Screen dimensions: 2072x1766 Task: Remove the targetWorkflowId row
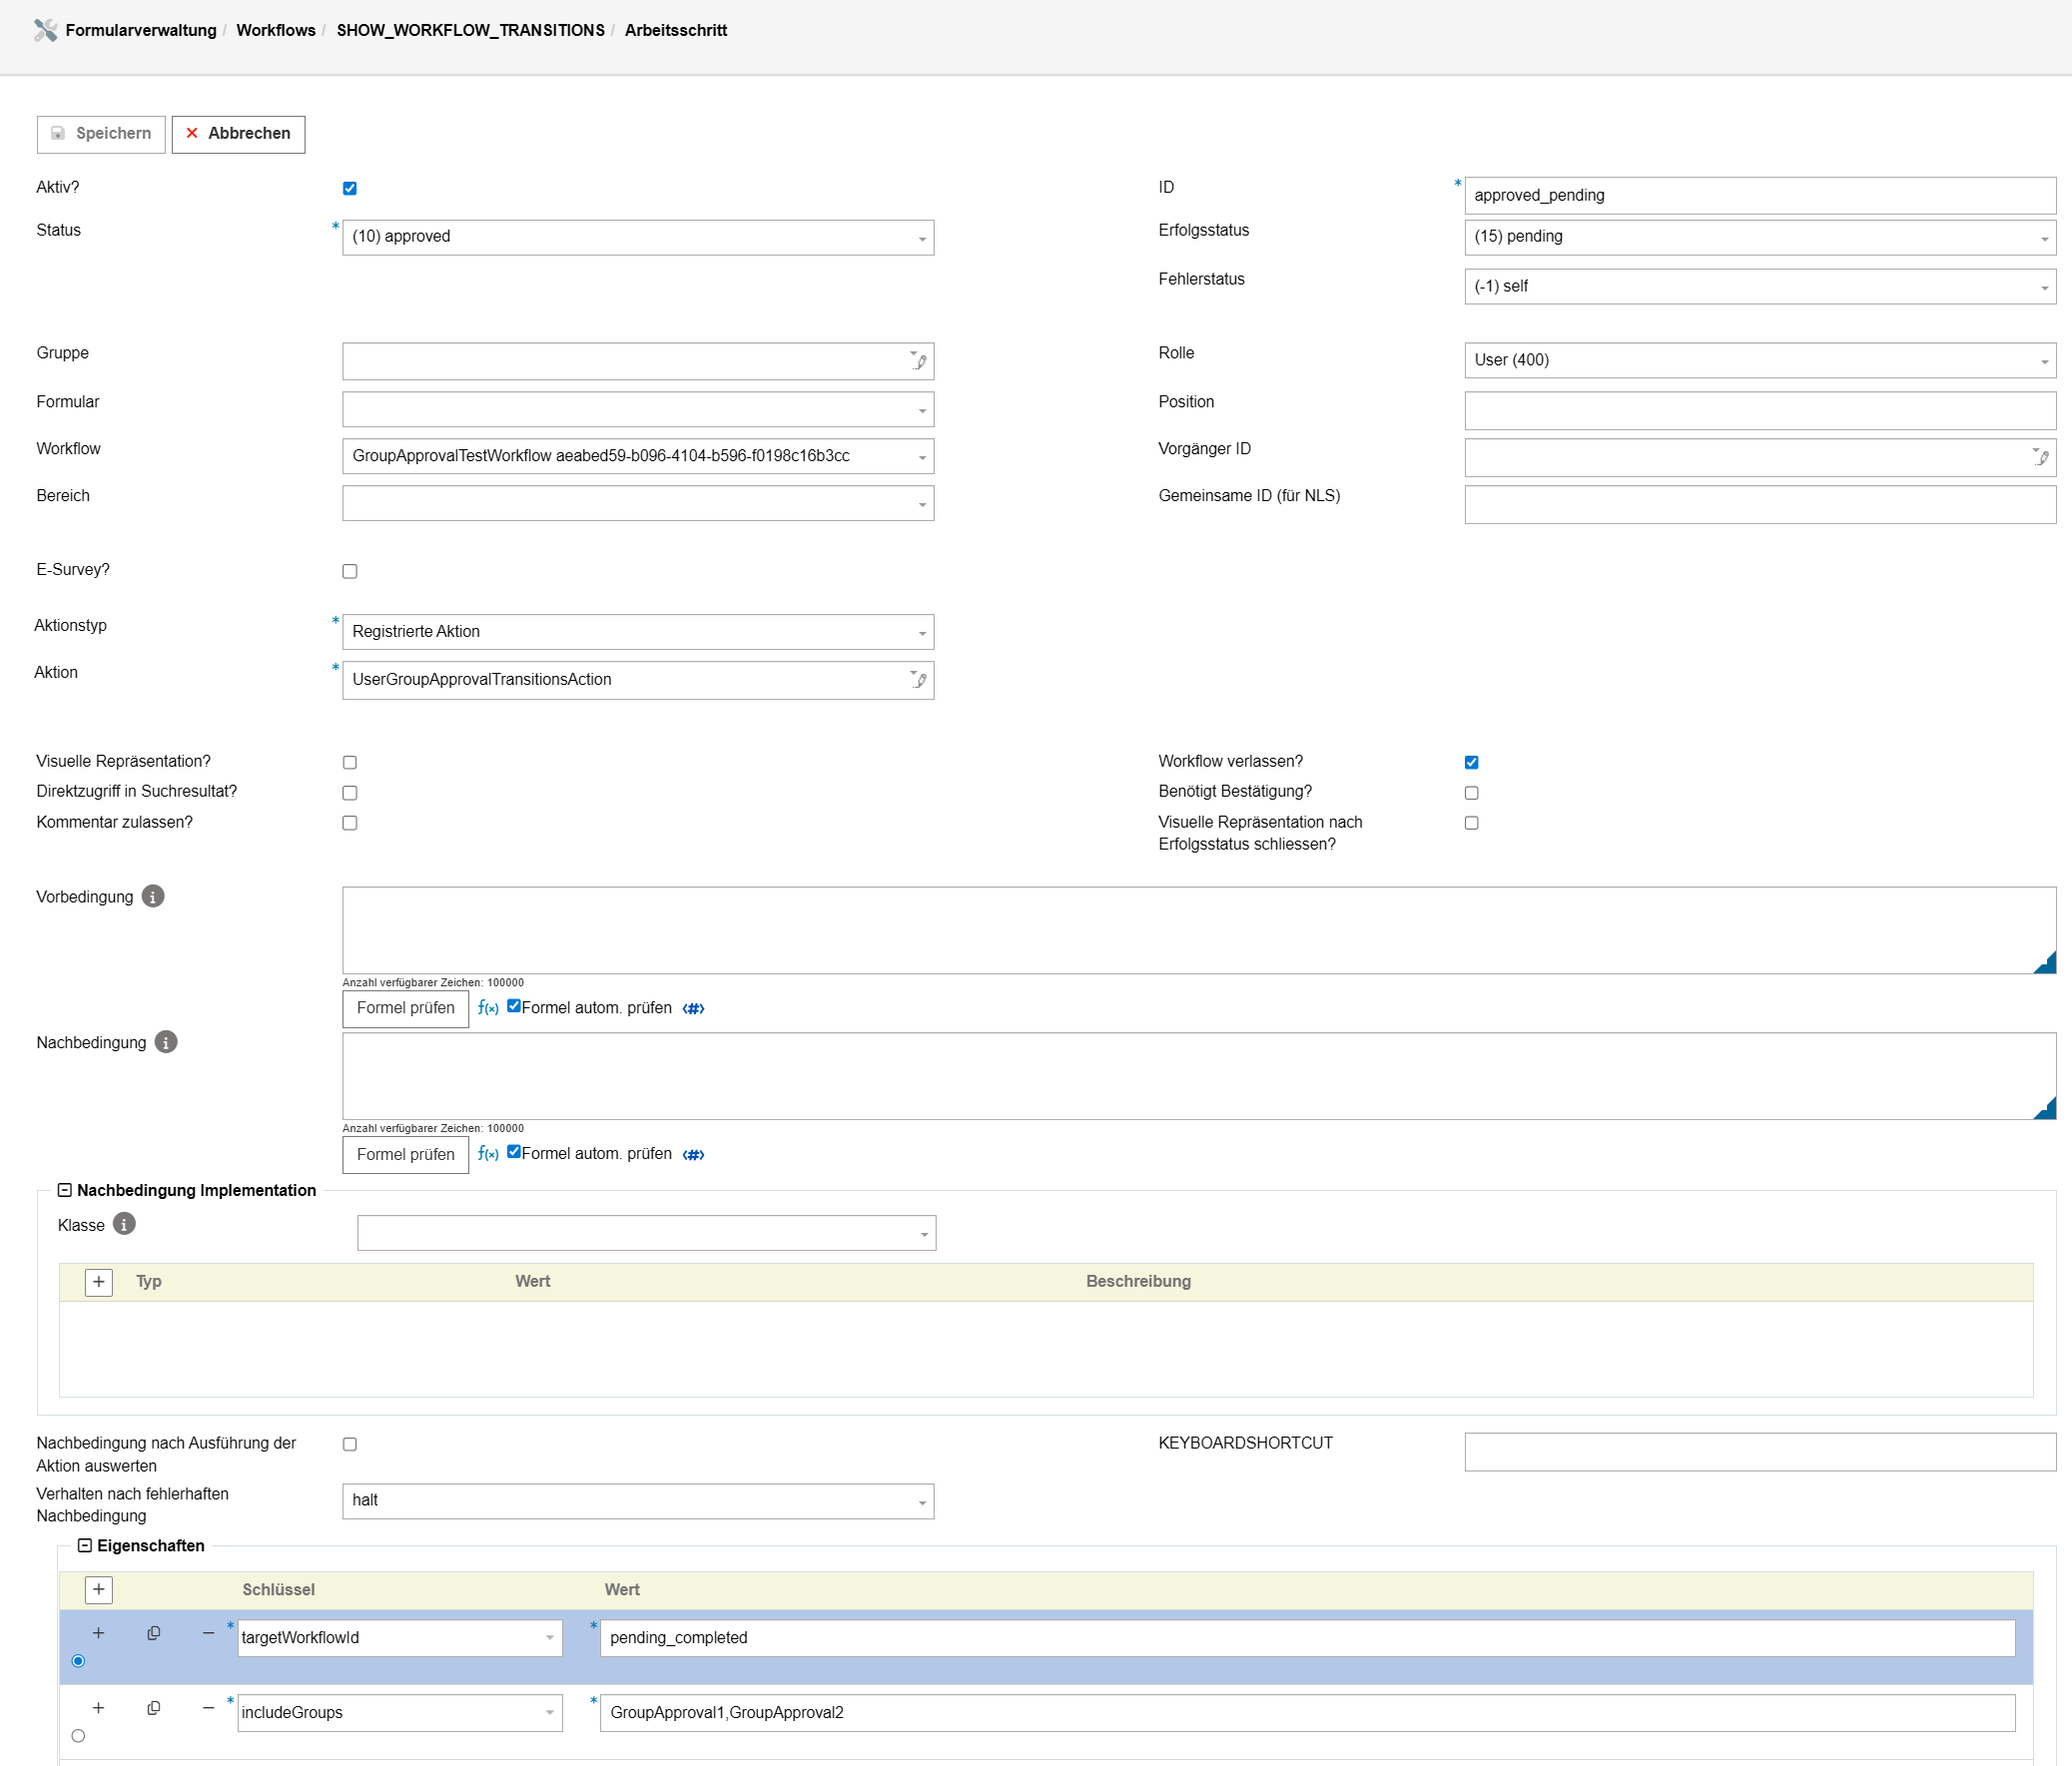coord(208,1633)
